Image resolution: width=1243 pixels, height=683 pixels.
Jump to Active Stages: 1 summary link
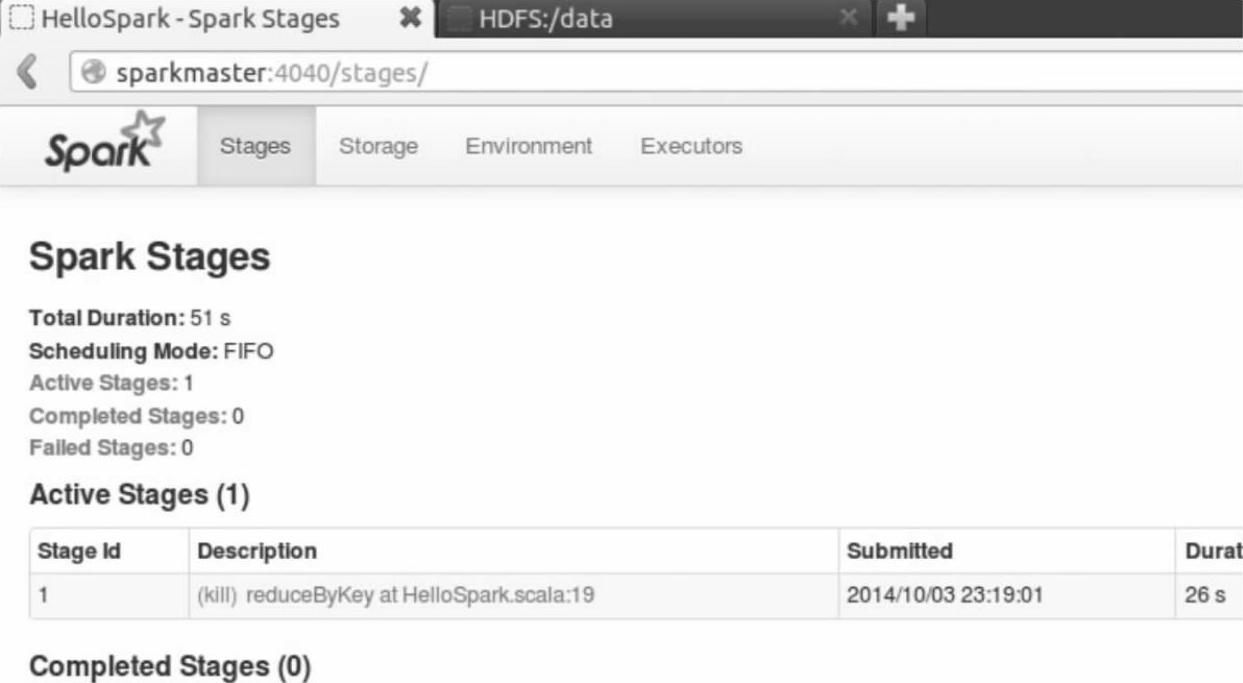click(x=111, y=383)
